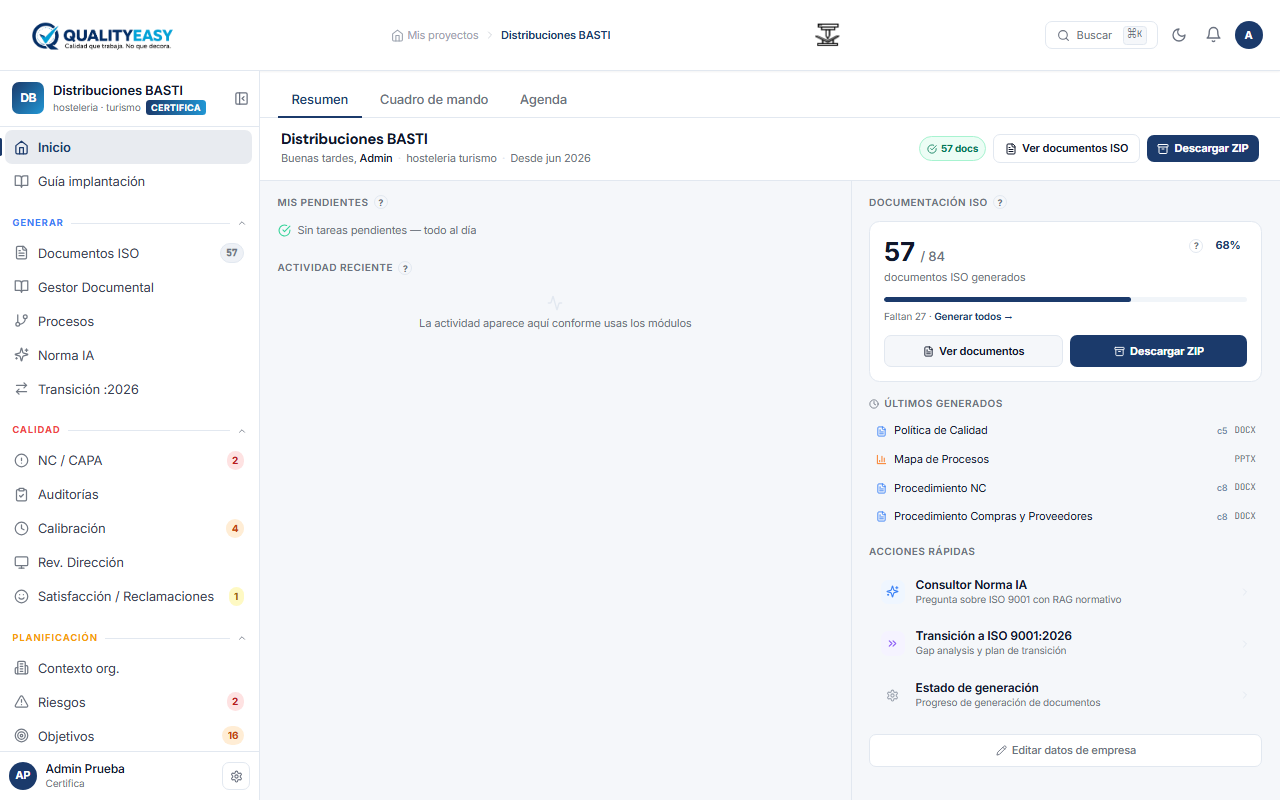Click the AP user avatar

pos(23,775)
